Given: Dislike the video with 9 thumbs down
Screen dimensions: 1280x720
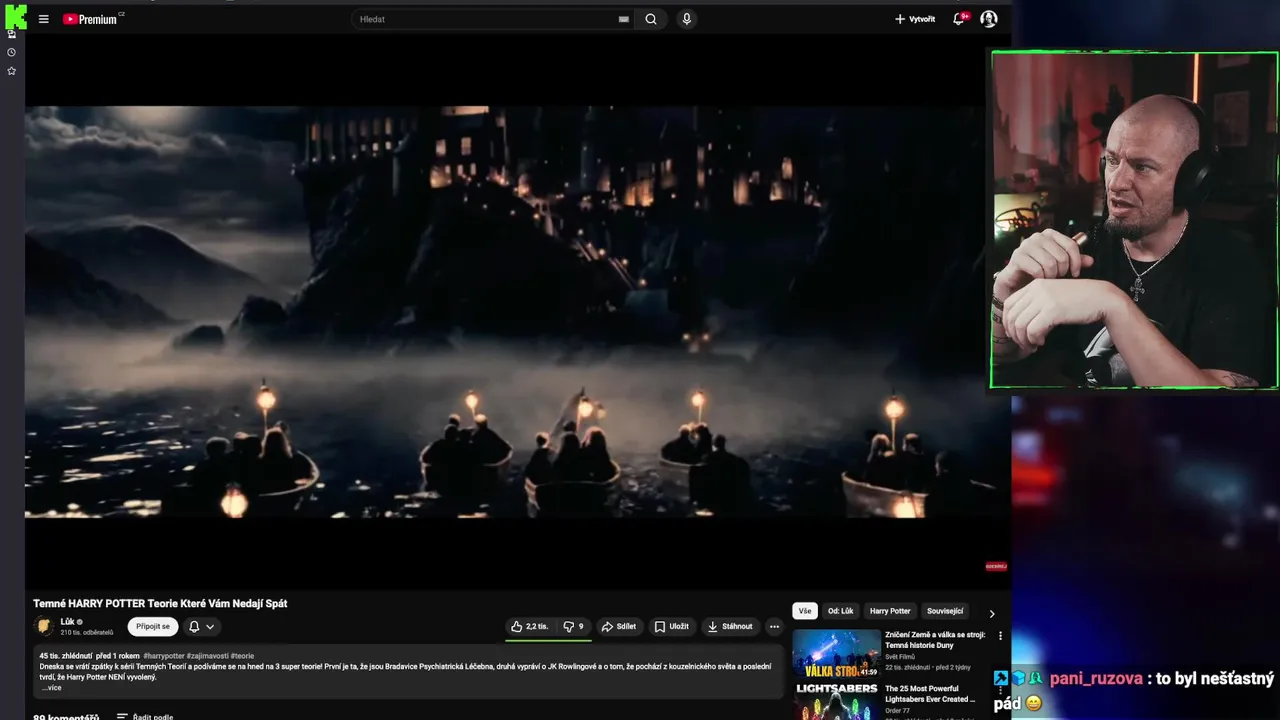Looking at the screenshot, I should tap(574, 627).
